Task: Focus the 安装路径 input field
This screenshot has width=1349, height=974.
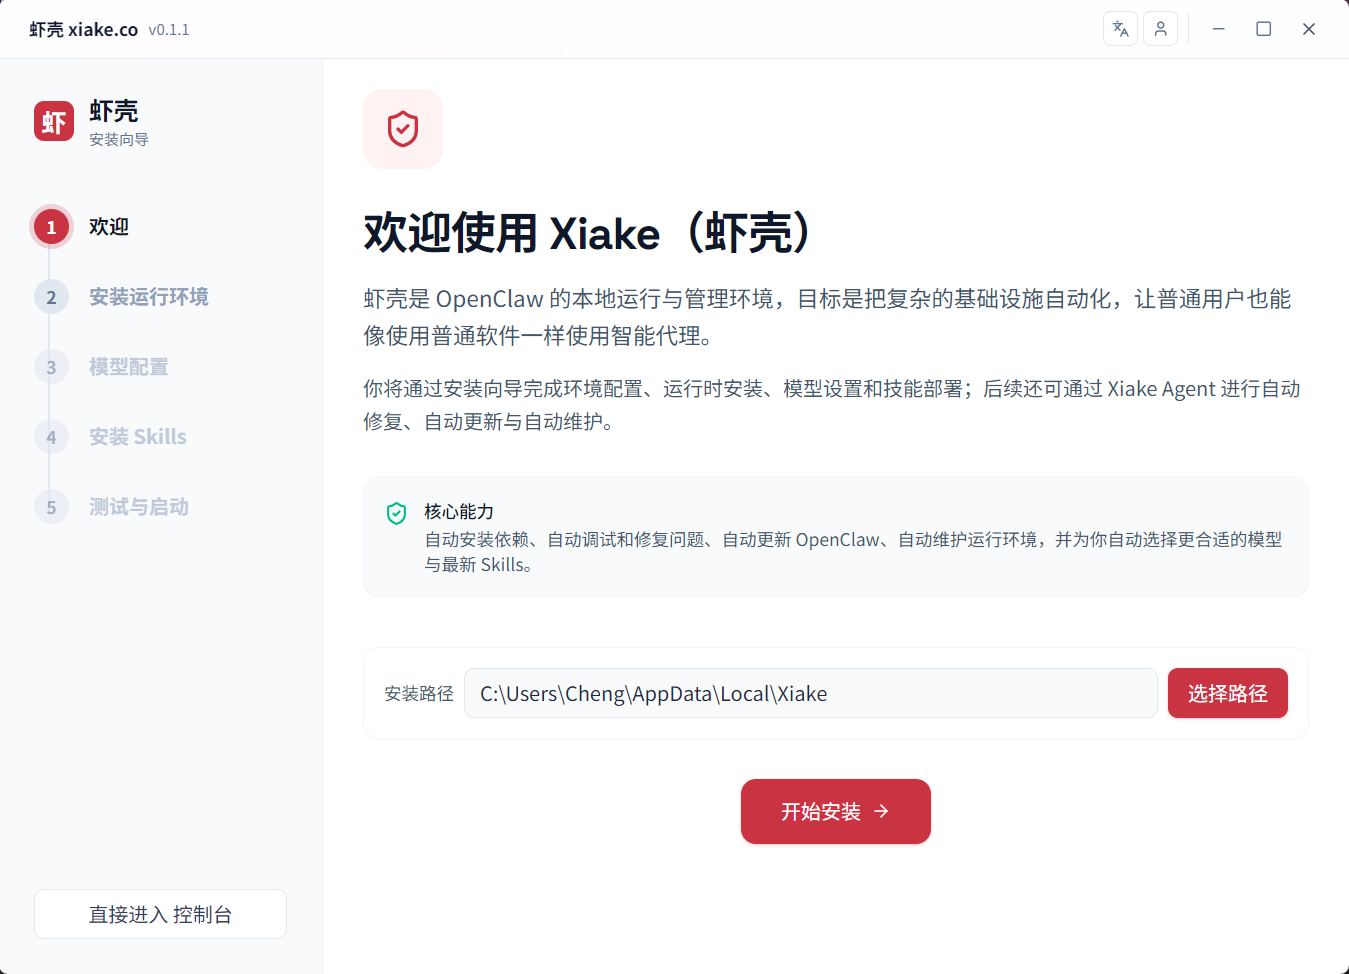Action: coord(811,693)
